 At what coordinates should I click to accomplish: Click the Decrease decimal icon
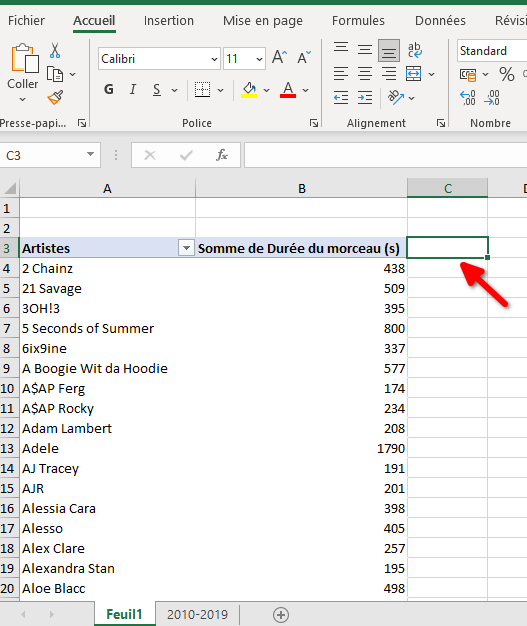[492, 97]
